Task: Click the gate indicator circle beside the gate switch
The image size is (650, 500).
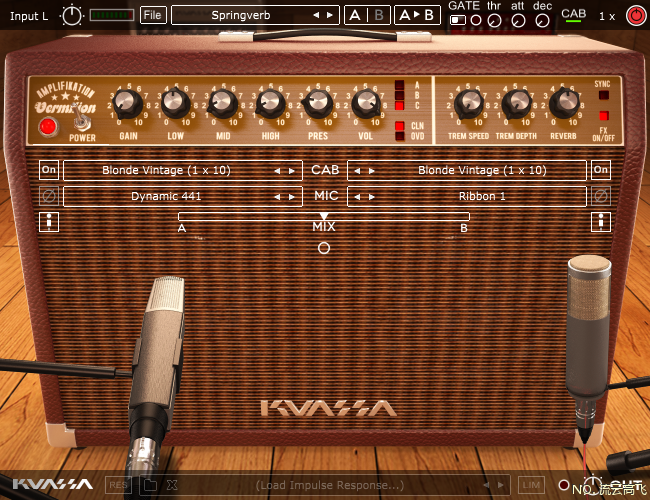Action: tap(476, 20)
